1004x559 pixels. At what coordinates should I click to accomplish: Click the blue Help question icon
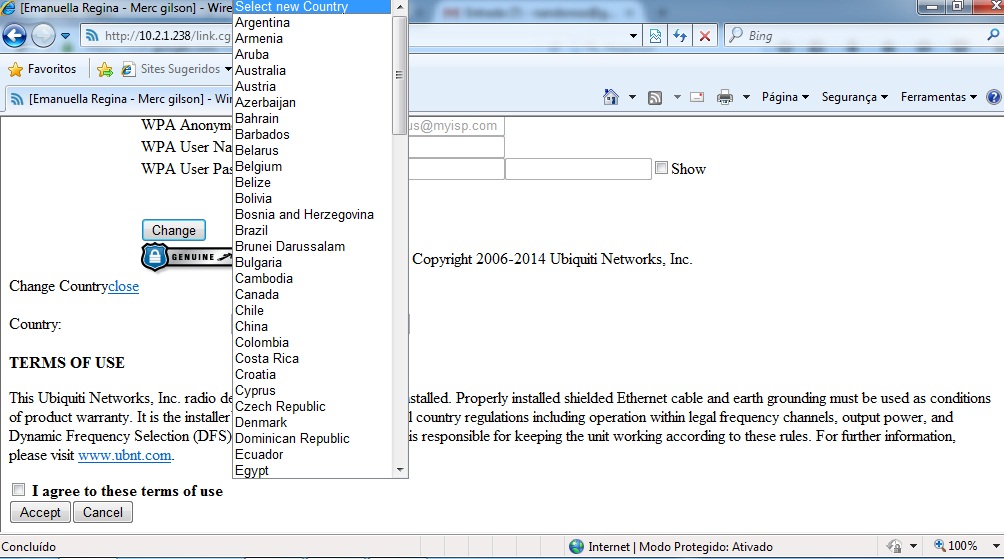[x=994, y=97]
